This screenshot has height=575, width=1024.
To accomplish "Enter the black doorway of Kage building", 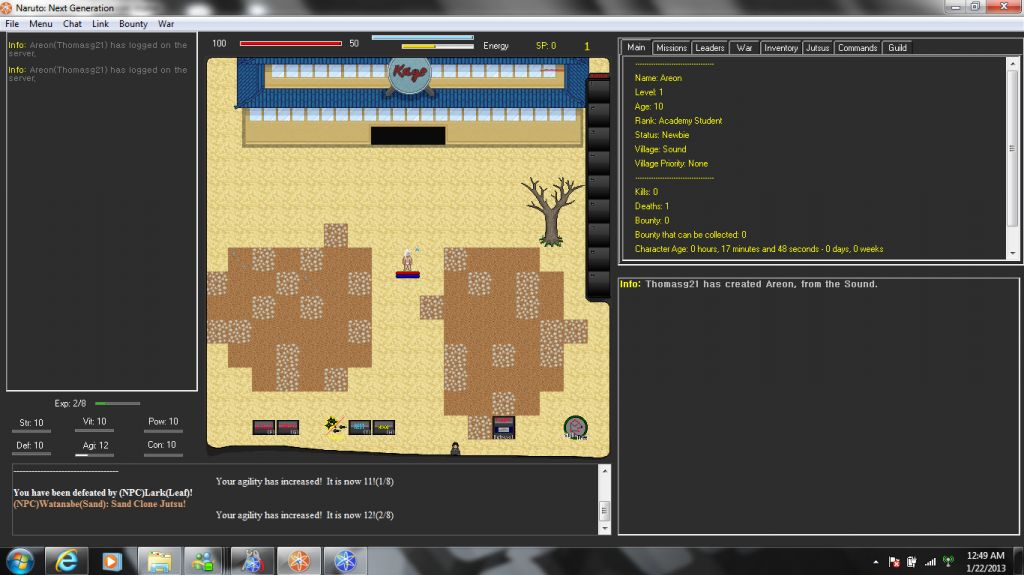I will [x=408, y=136].
